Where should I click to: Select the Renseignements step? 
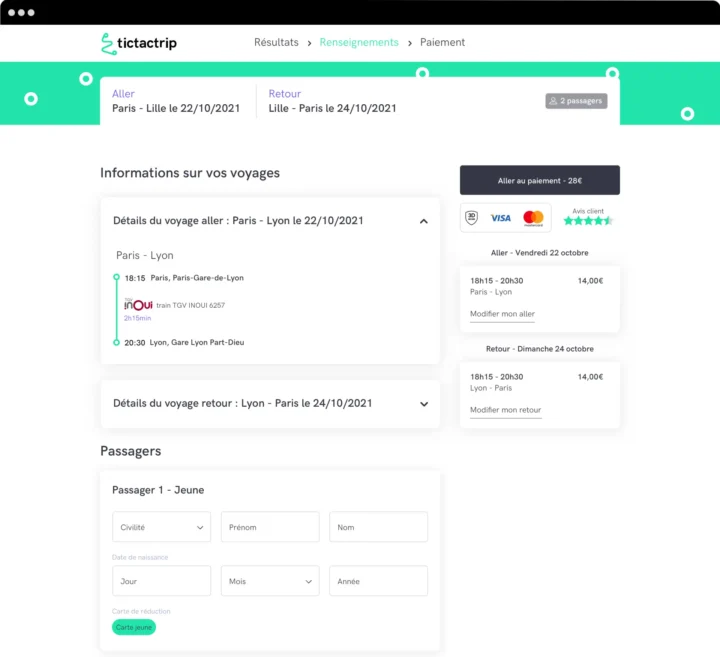359,43
